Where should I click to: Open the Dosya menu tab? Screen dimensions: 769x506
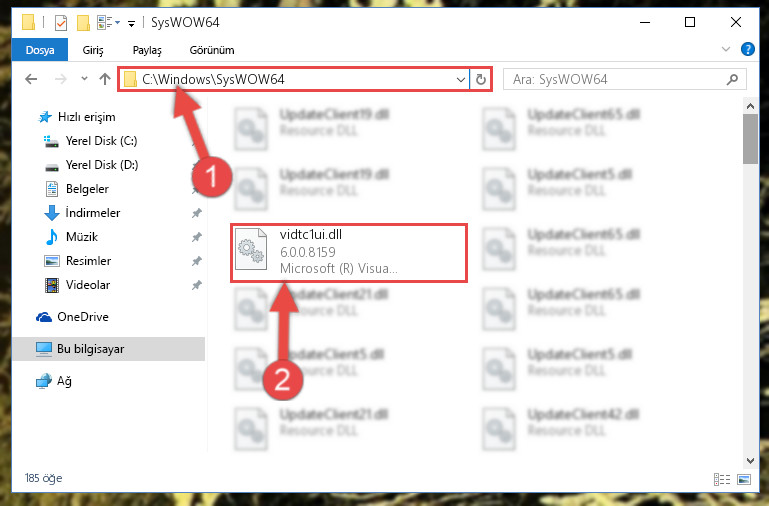(x=40, y=50)
